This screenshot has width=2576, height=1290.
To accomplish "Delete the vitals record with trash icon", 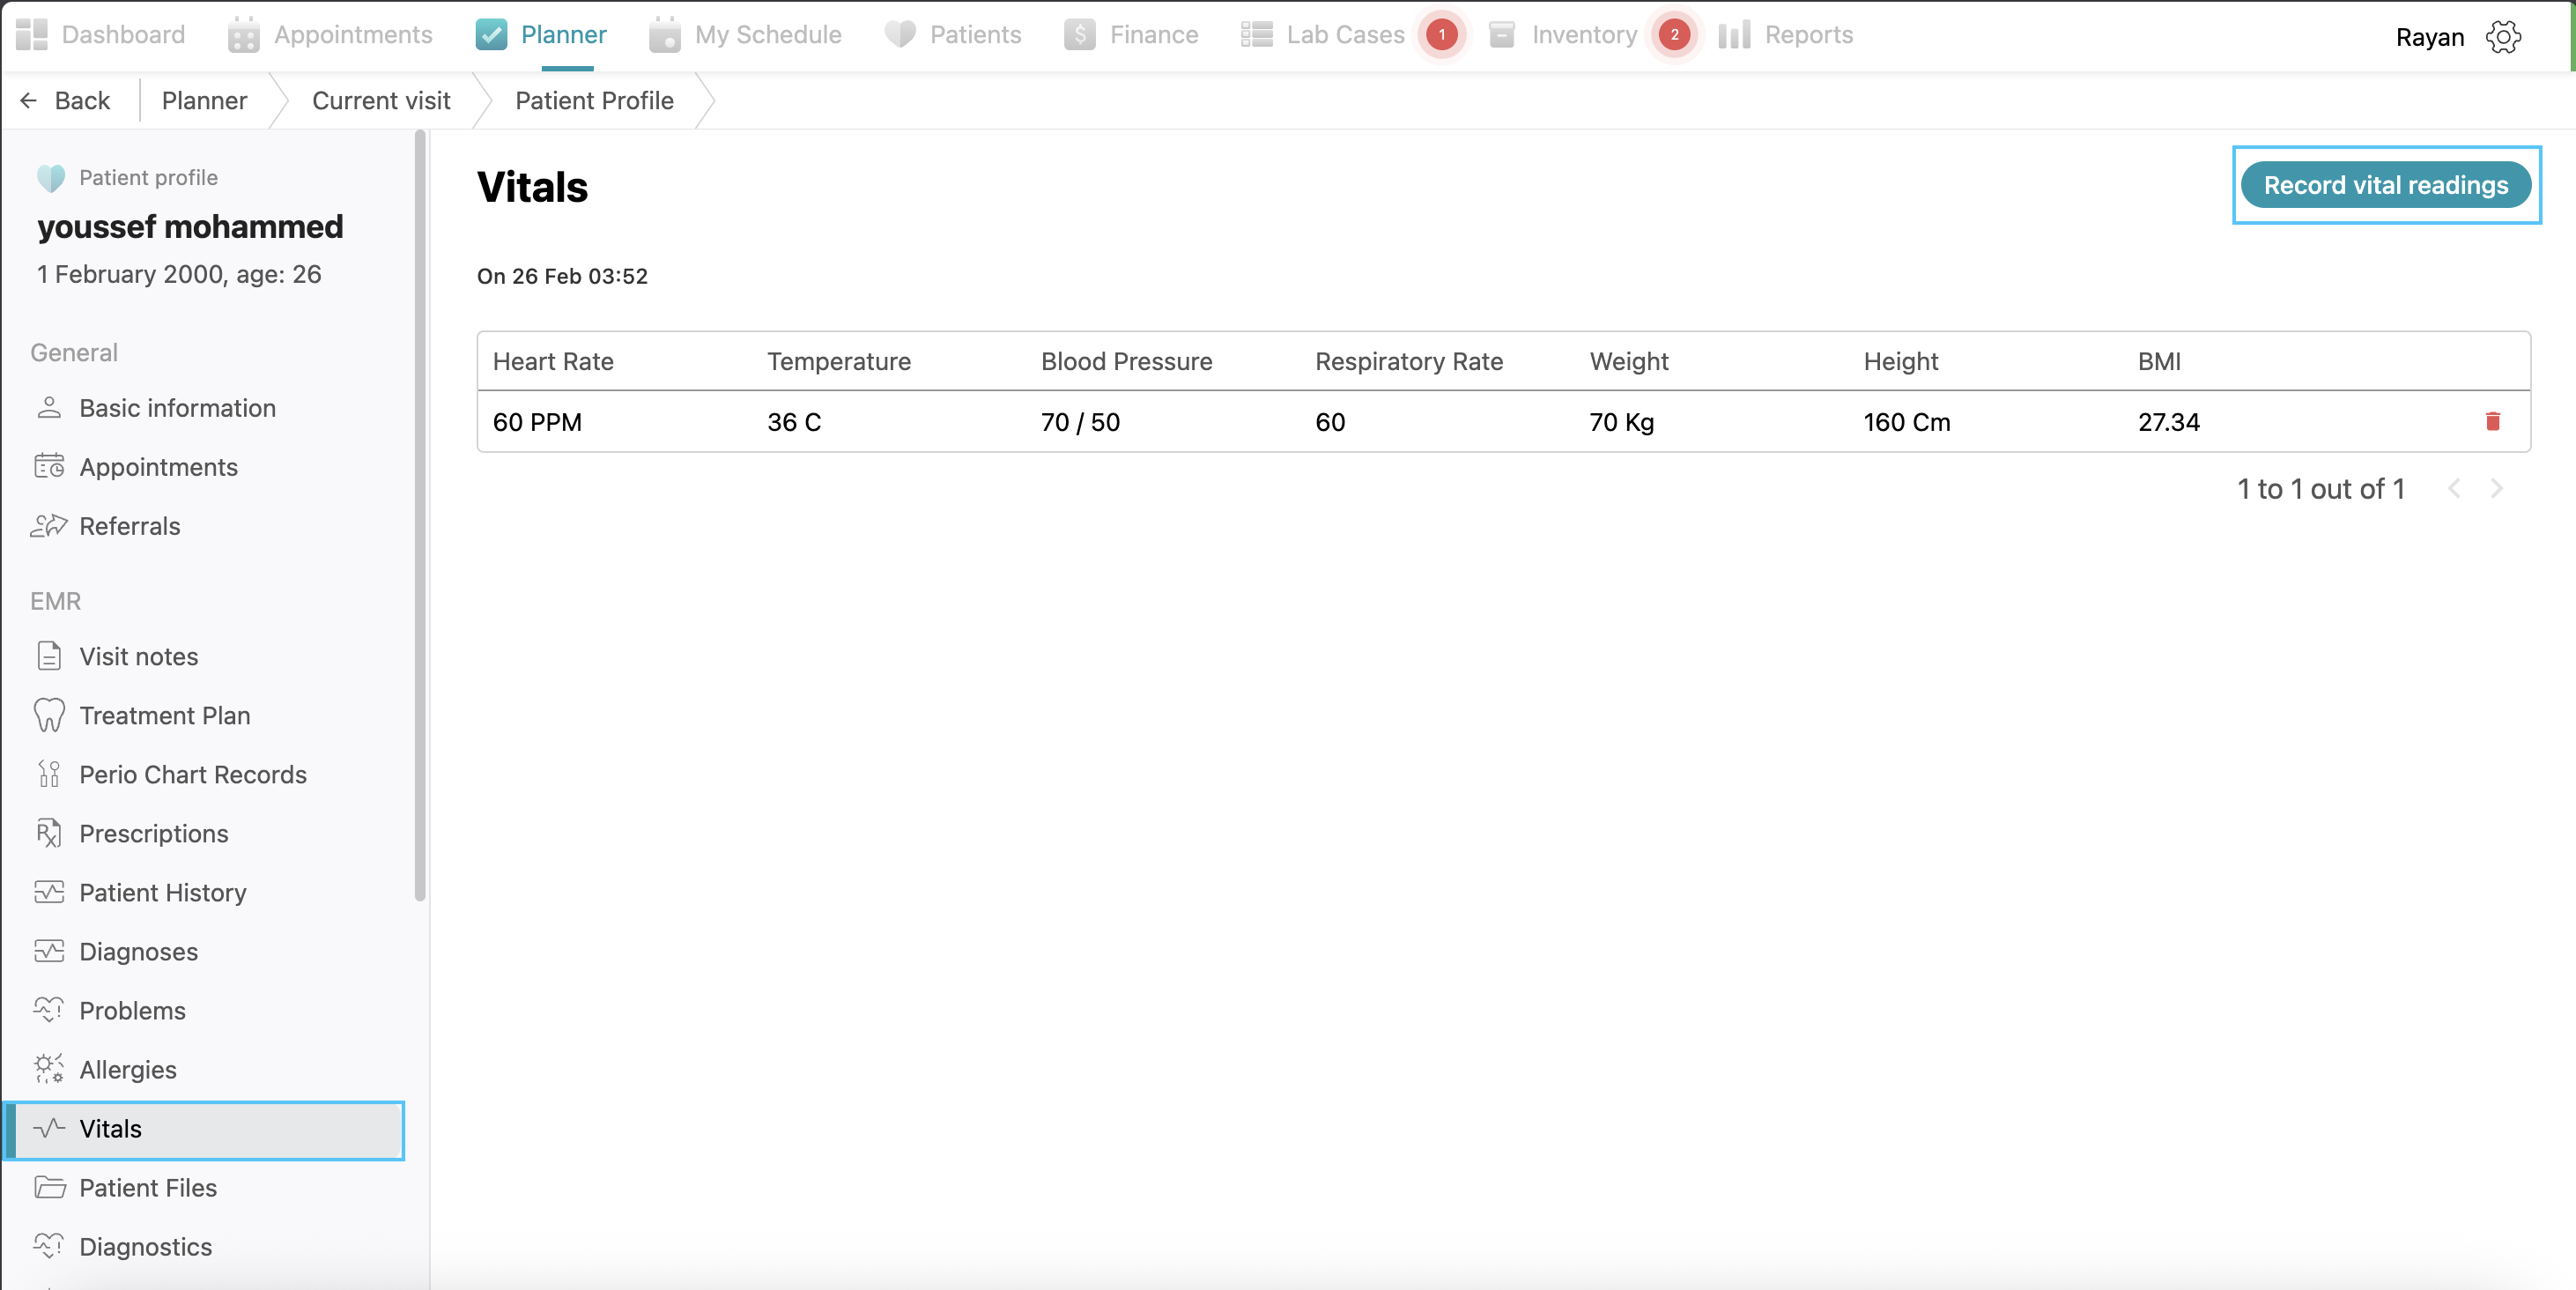I will [2492, 421].
